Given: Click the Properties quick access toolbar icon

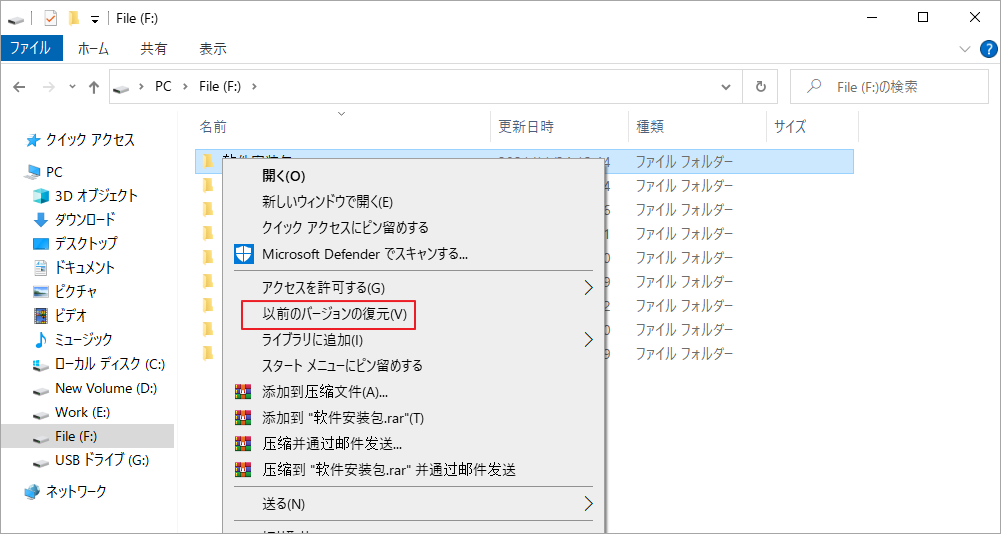Looking at the screenshot, I should click(50, 19).
